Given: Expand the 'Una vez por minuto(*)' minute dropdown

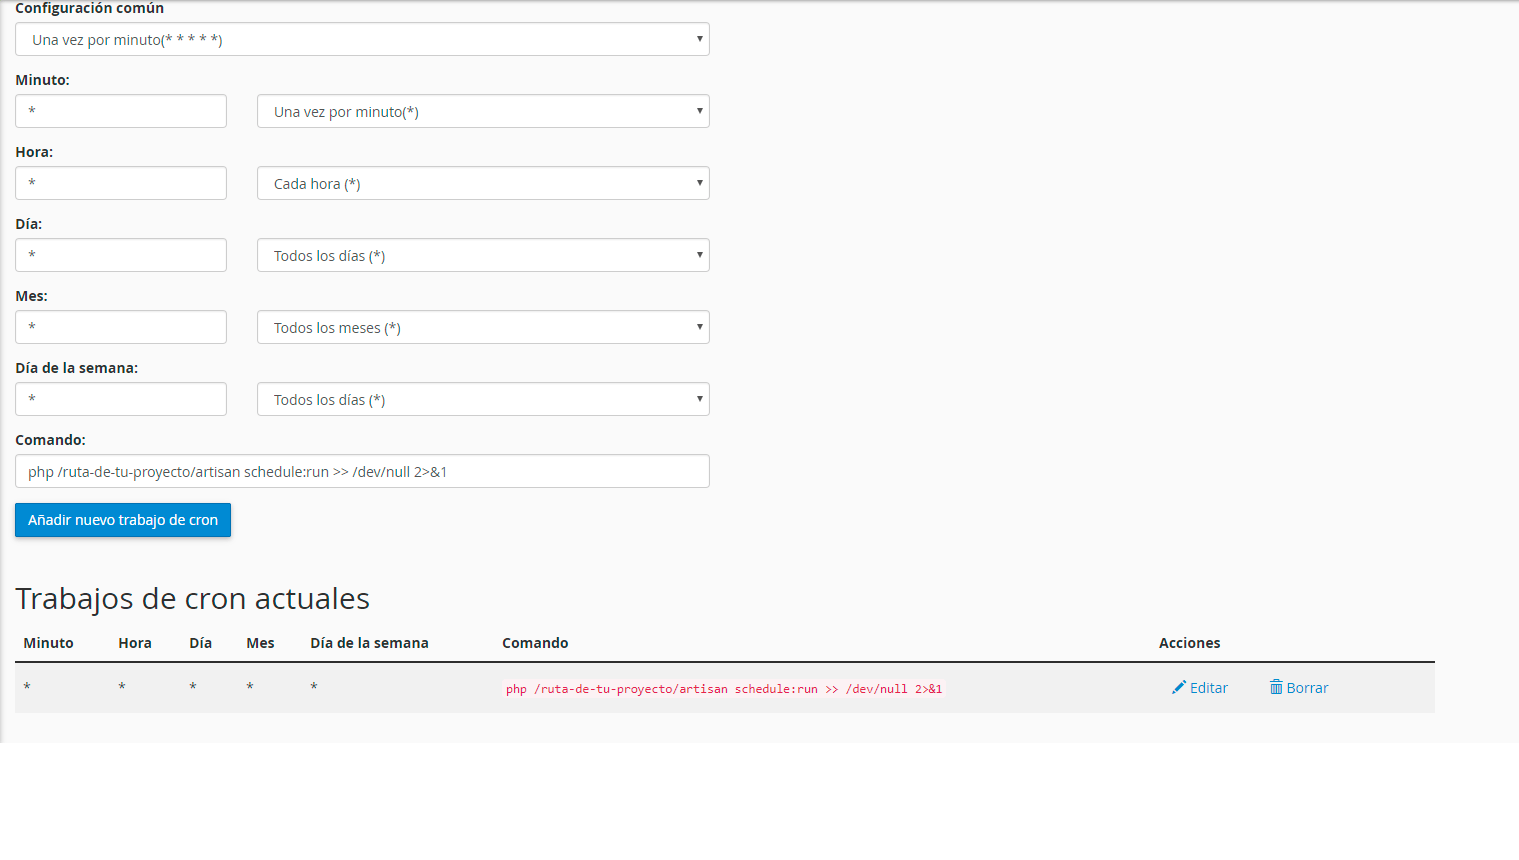Looking at the screenshot, I should coord(483,111).
